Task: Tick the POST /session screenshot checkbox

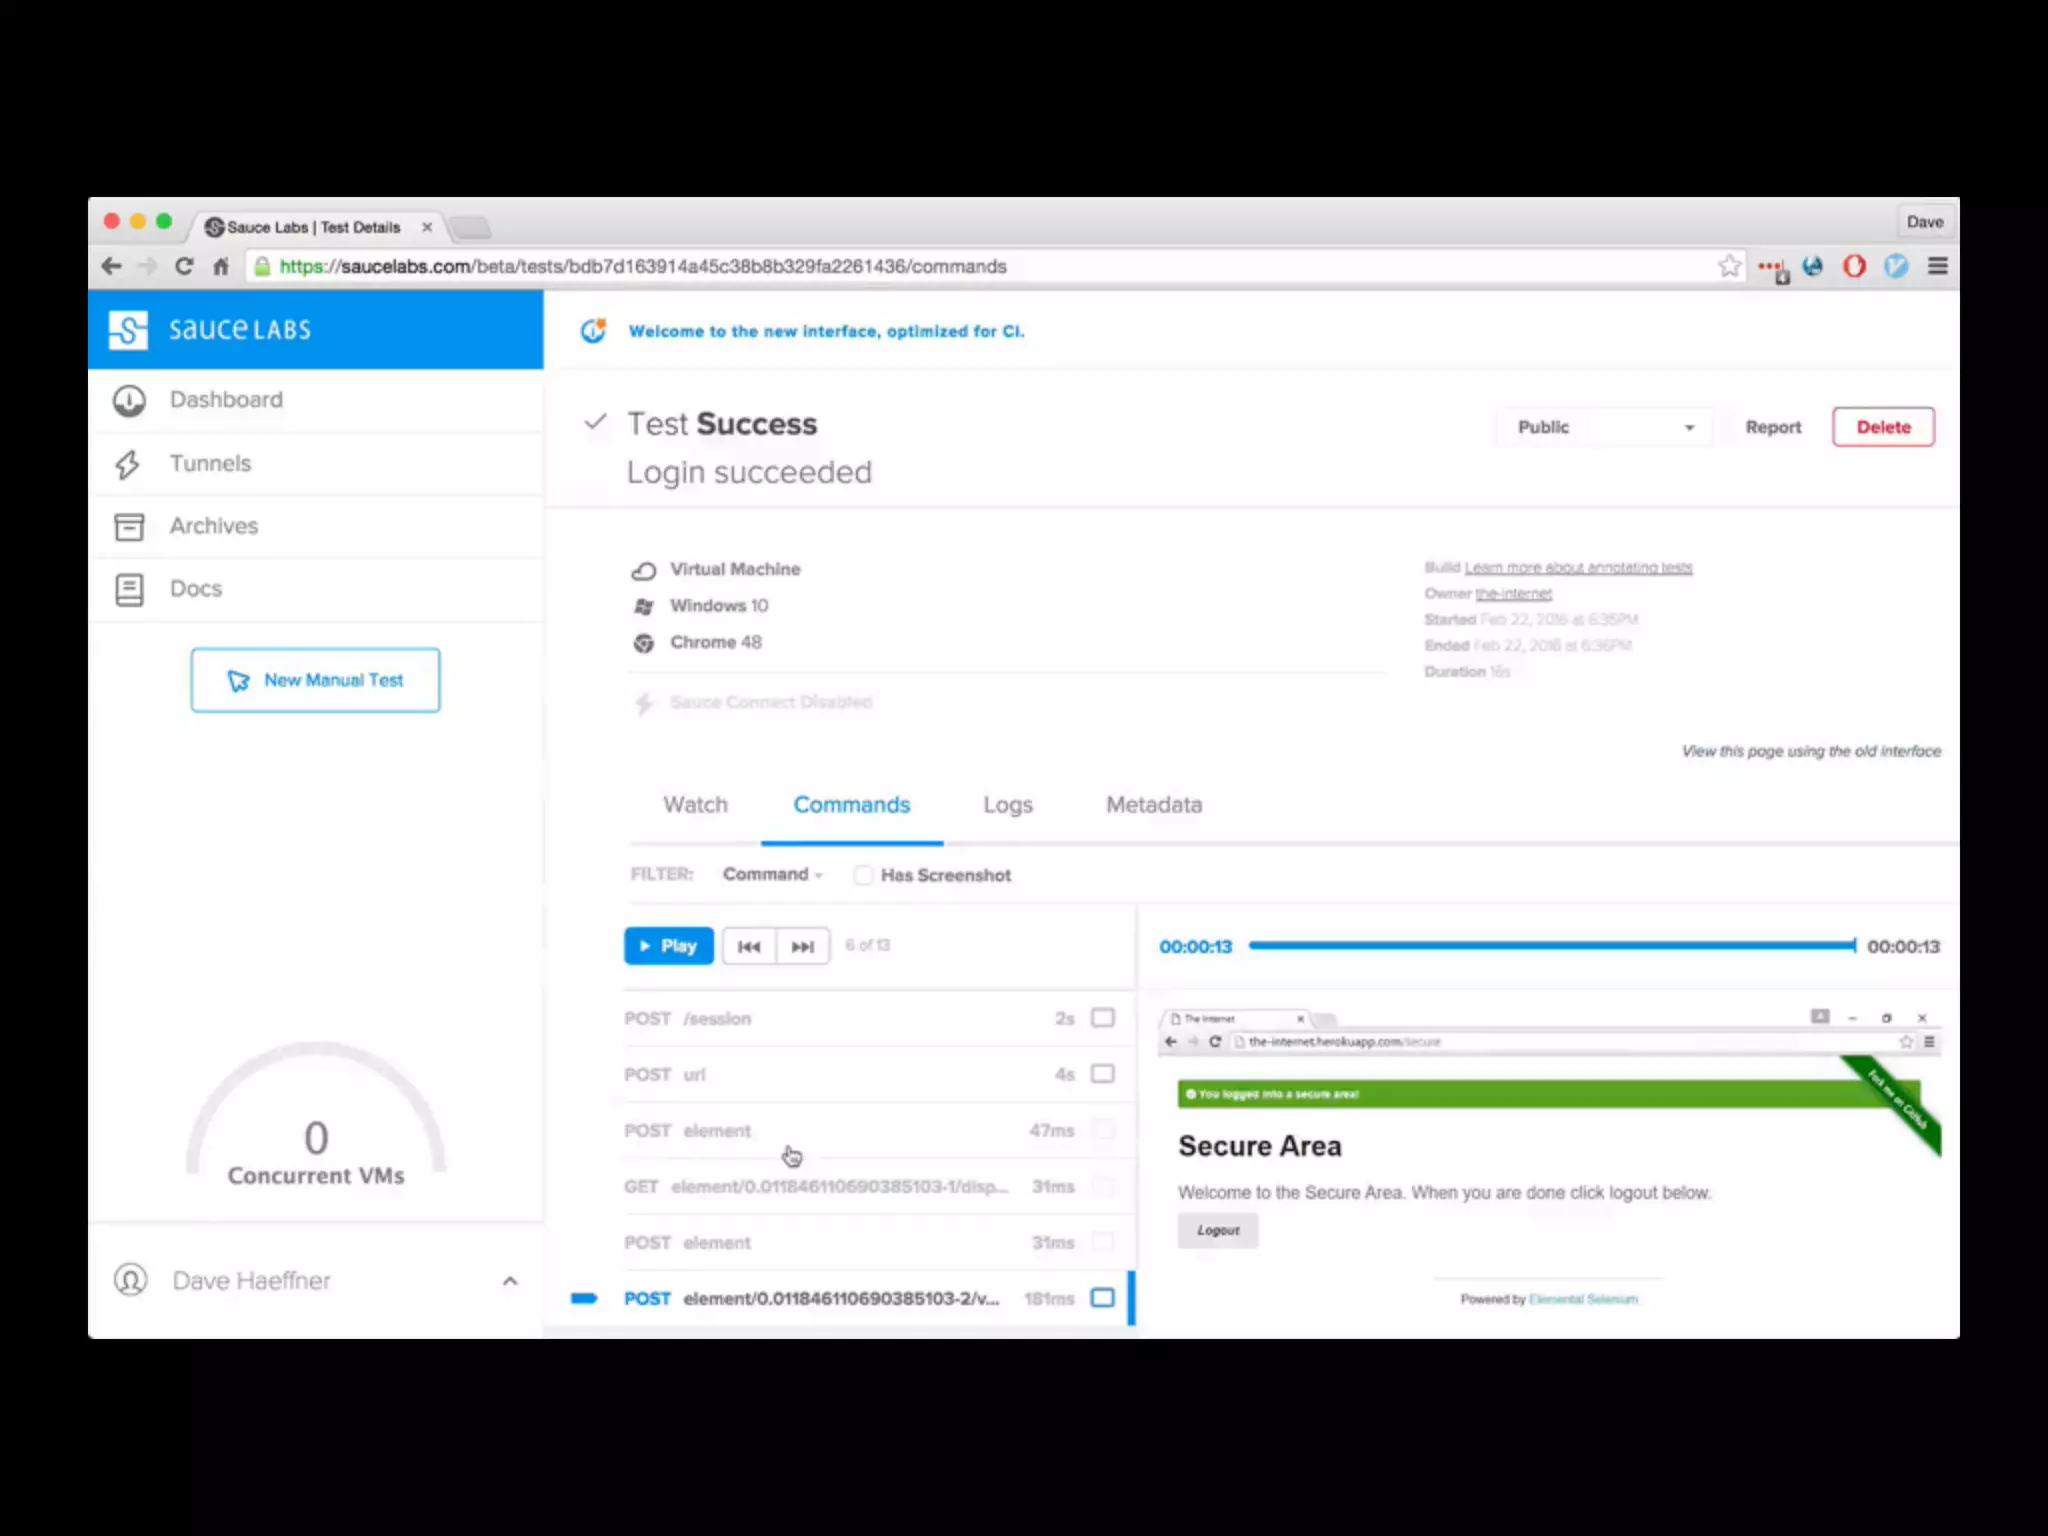Action: point(1102,1018)
